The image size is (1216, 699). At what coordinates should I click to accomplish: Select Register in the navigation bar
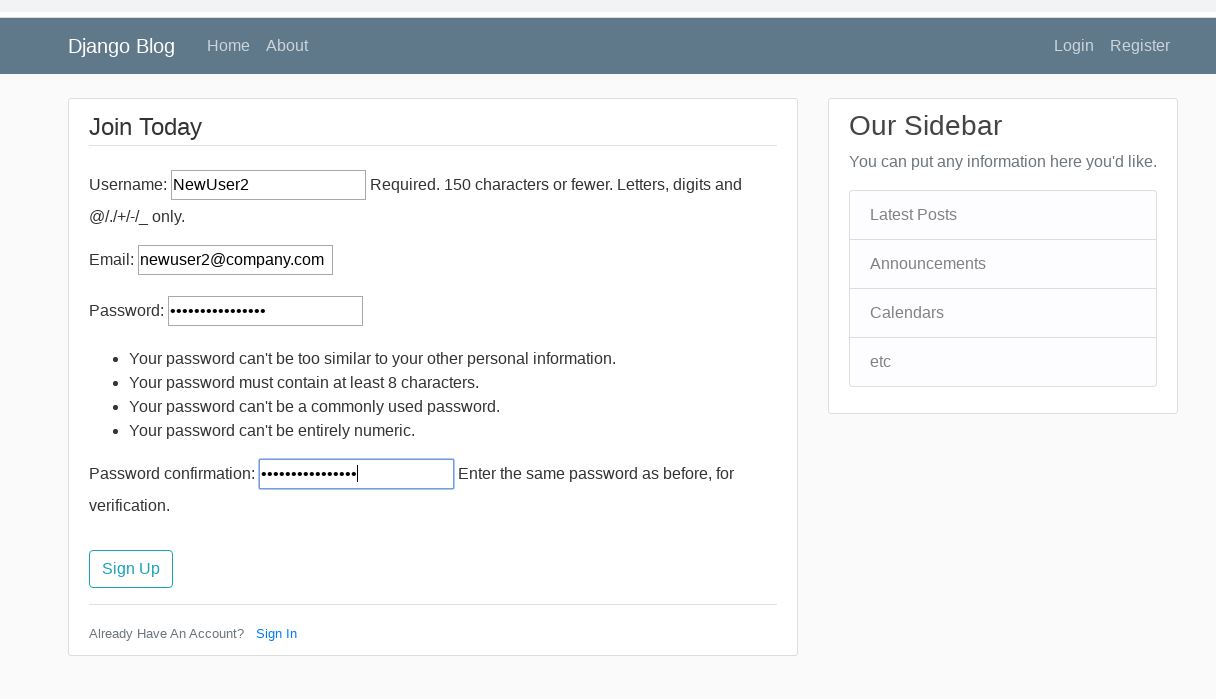tap(1139, 46)
